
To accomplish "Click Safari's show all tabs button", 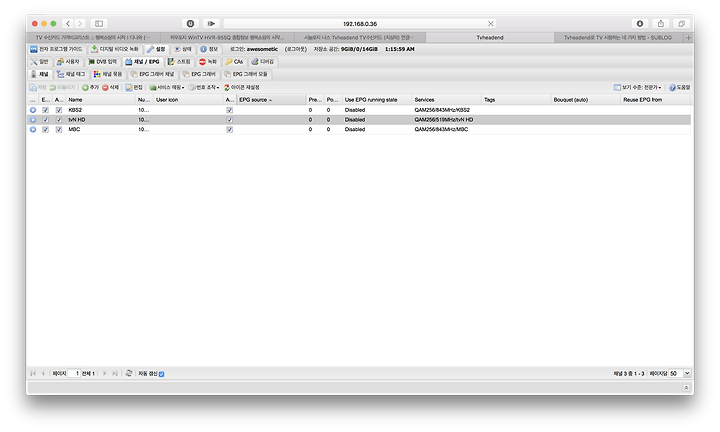I will 681,23.
